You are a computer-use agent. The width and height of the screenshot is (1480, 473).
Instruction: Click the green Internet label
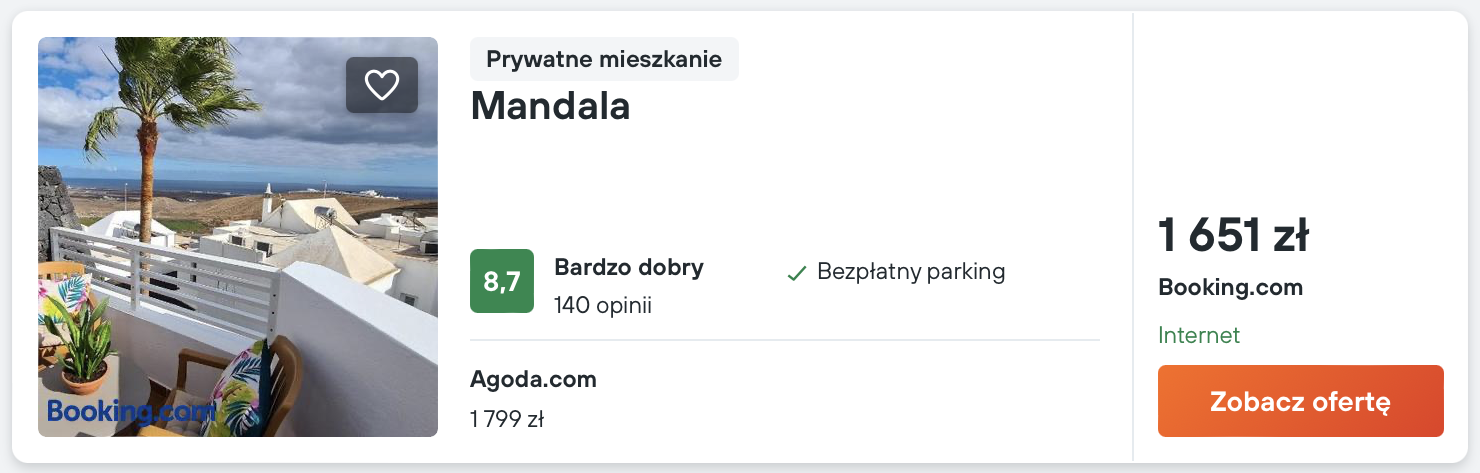(1199, 335)
